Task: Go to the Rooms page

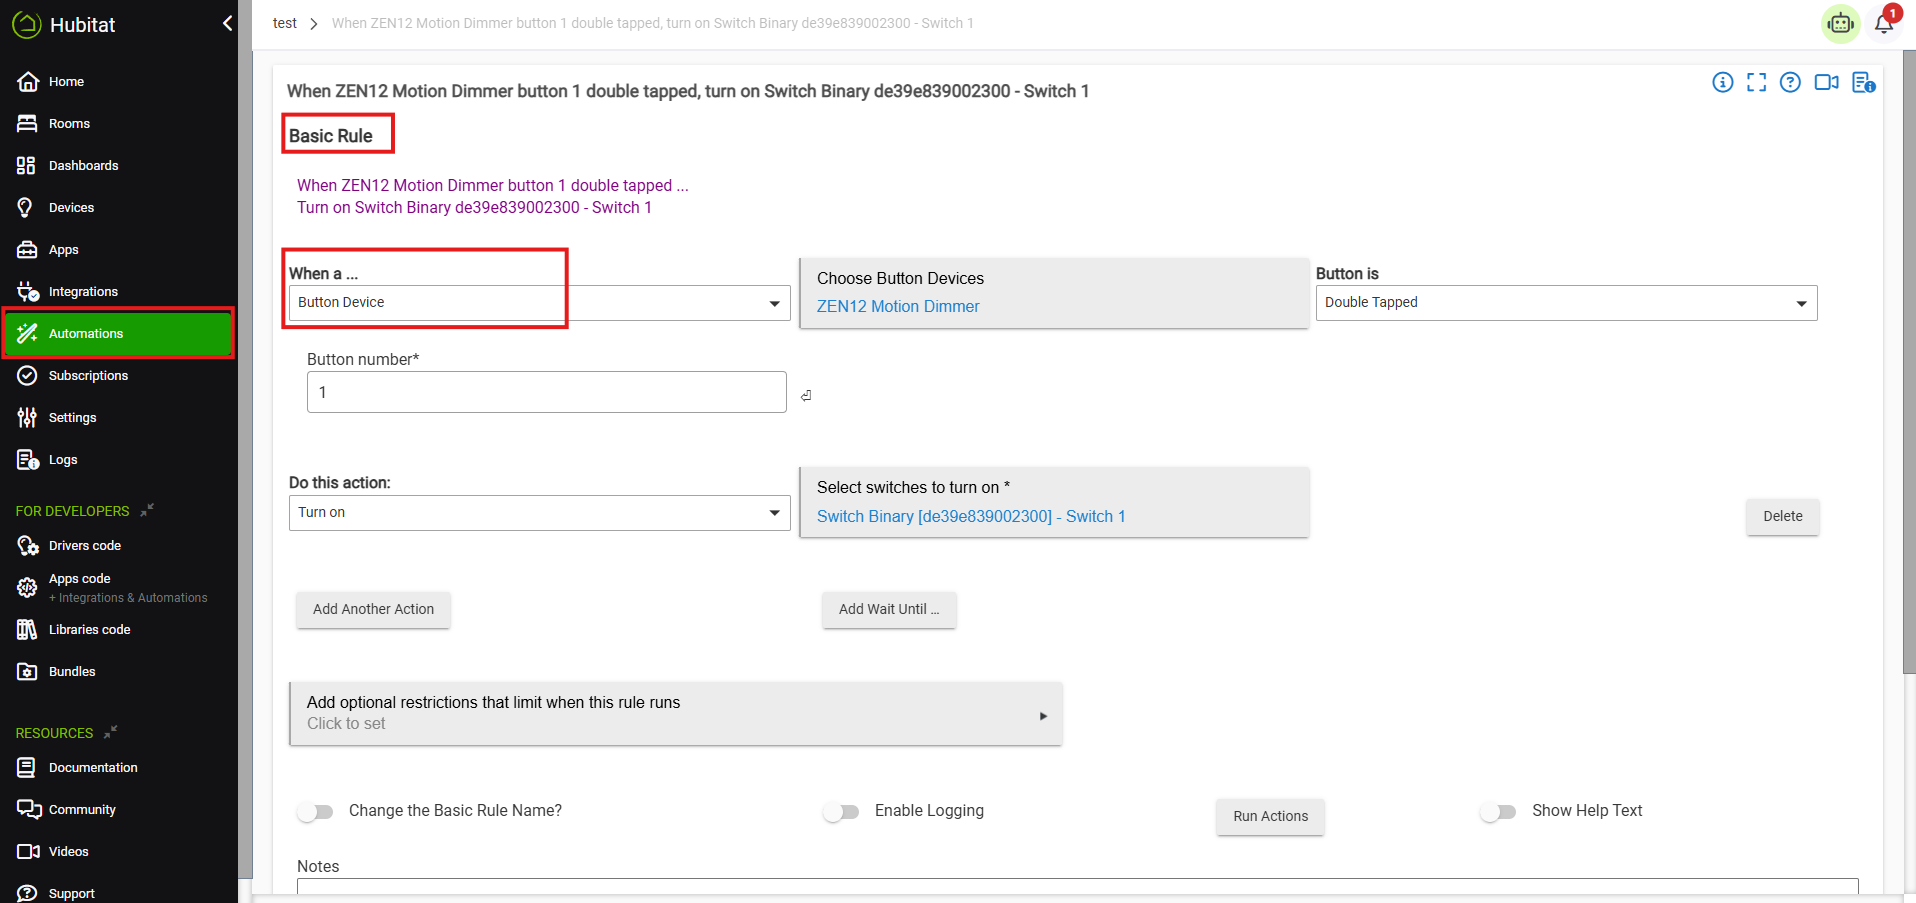Action: [x=69, y=124]
